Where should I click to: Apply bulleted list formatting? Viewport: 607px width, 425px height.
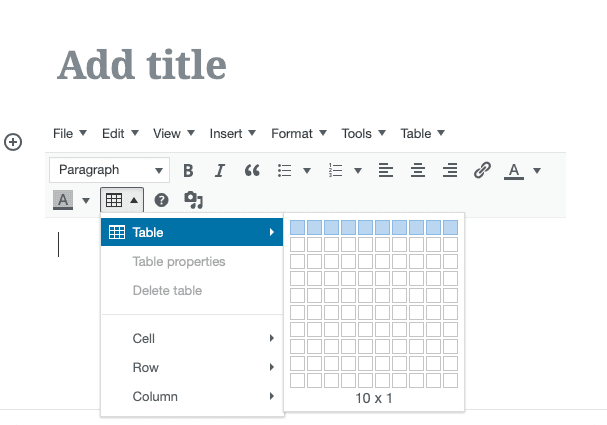pos(285,170)
